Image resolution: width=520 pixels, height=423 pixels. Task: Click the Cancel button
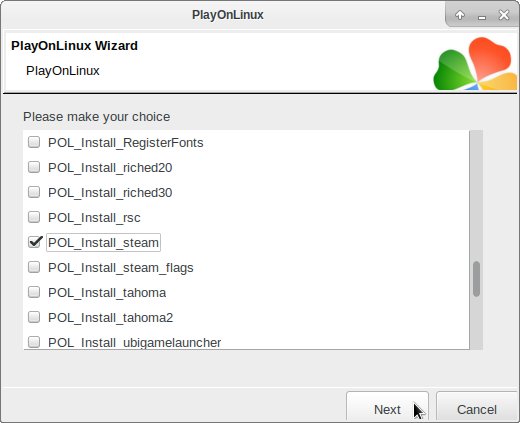point(477,406)
